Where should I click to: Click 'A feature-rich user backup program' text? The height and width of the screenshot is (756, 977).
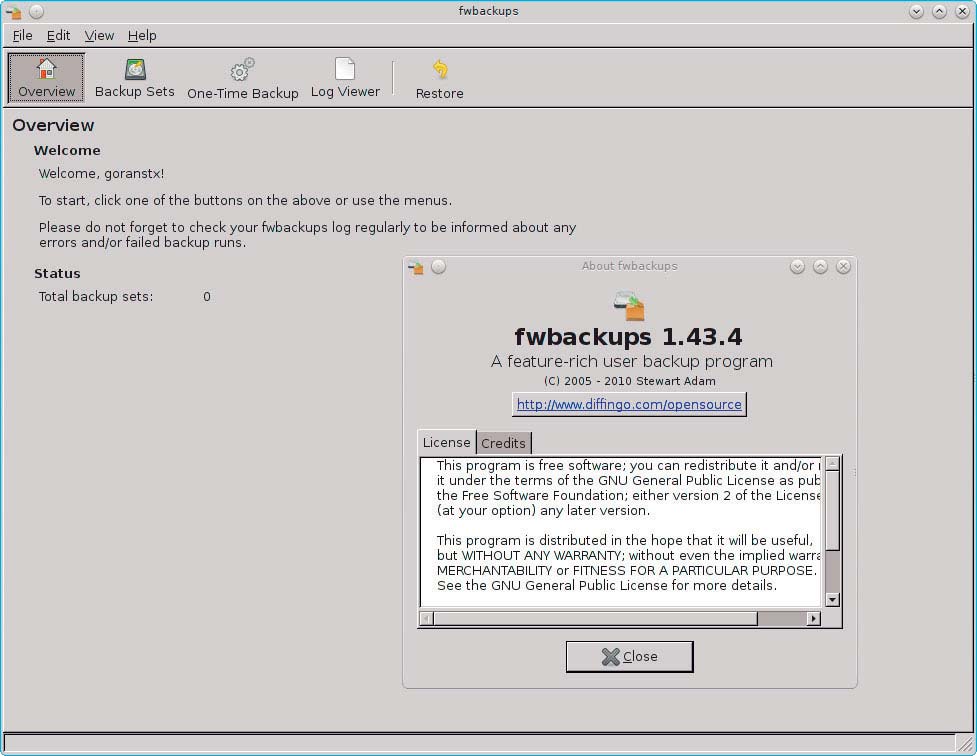pyautogui.click(x=631, y=361)
